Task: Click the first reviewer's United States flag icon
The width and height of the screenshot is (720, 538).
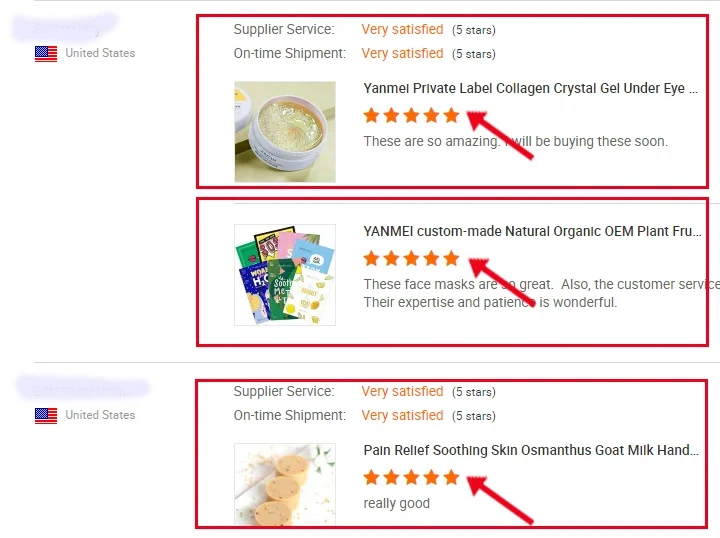Action: (x=46, y=54)
